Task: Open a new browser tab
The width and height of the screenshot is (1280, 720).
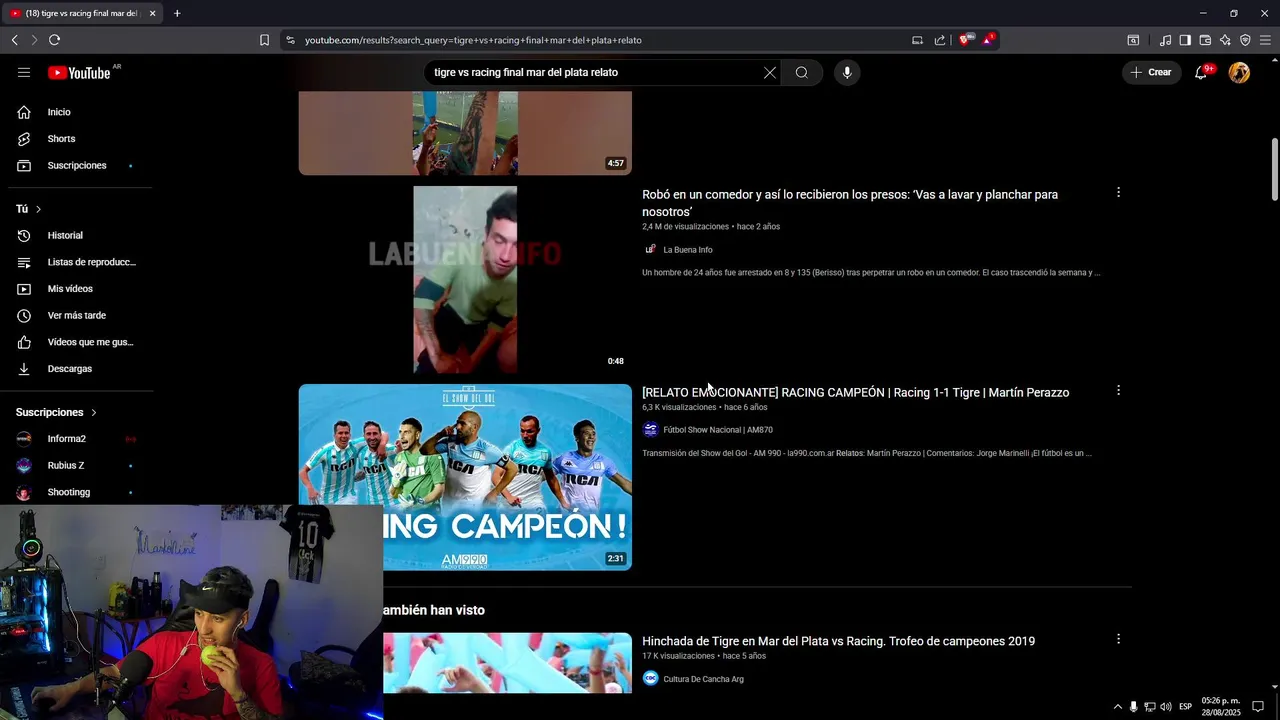Action: 177,13
